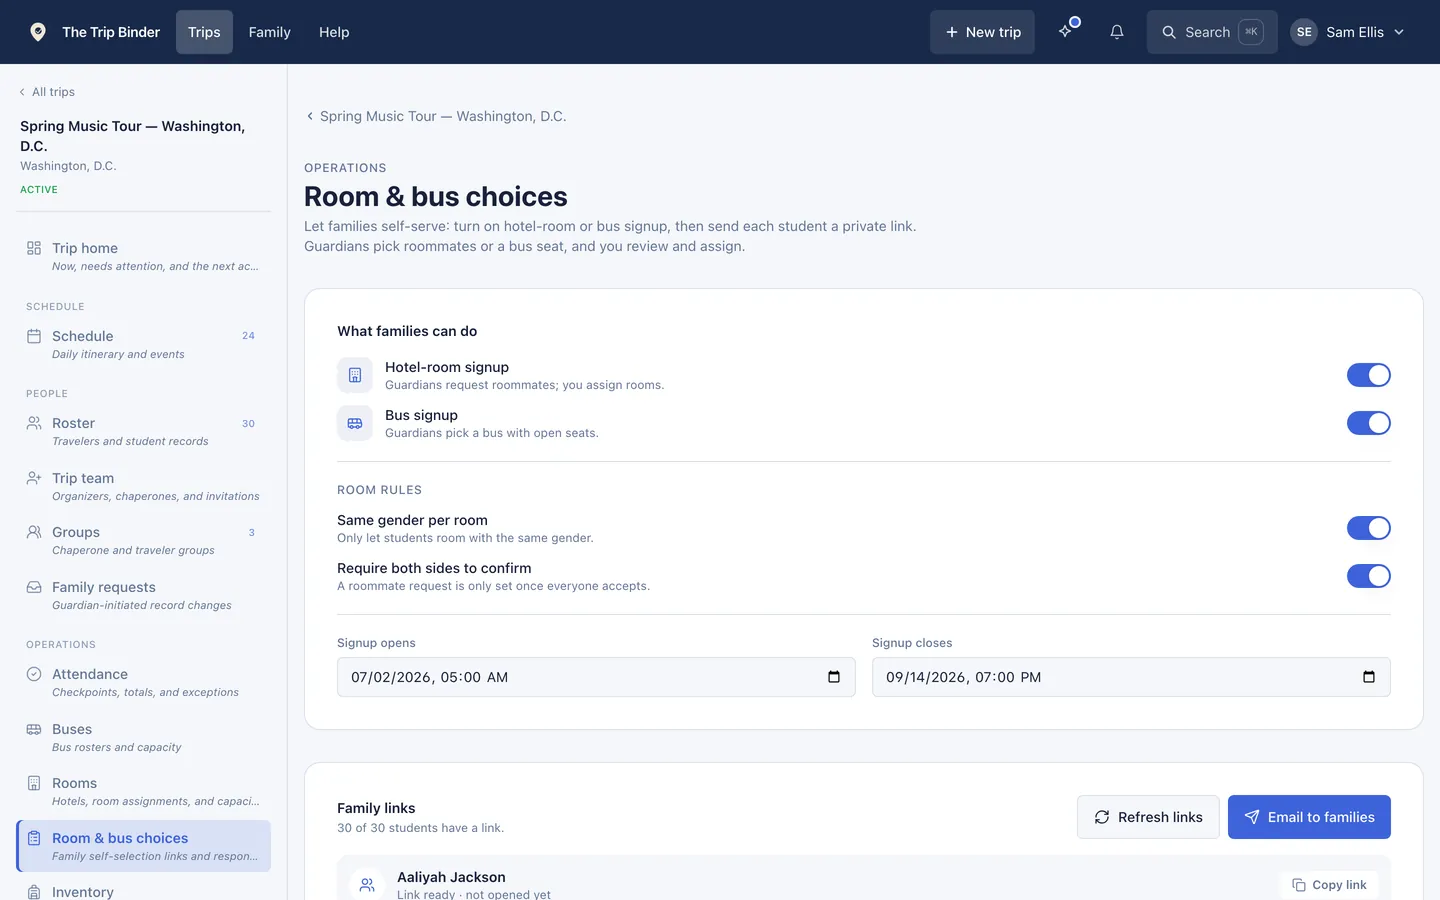The image size is (1440, 900).
Task: Click the Groups icon in sidebar
Action: (34, 532)
